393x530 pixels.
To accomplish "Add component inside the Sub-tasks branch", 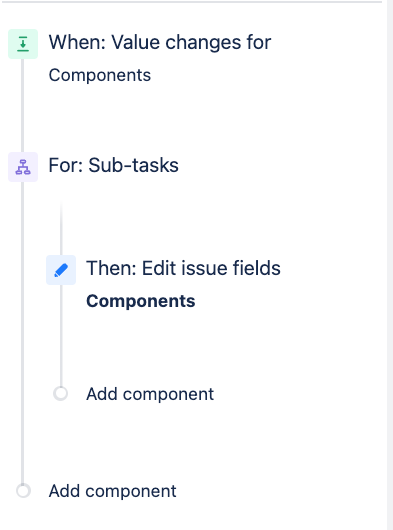I will pos(150,394).
